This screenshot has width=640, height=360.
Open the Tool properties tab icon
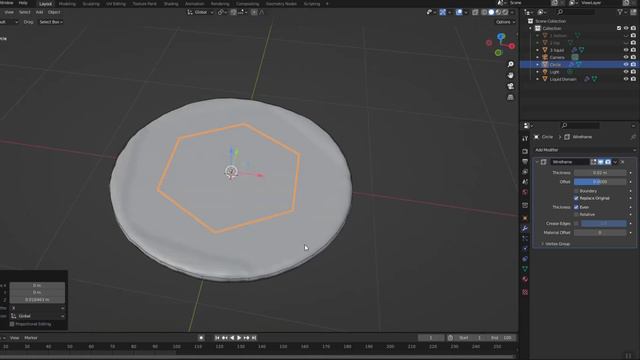pyautogui.click(x=525, y=139)
